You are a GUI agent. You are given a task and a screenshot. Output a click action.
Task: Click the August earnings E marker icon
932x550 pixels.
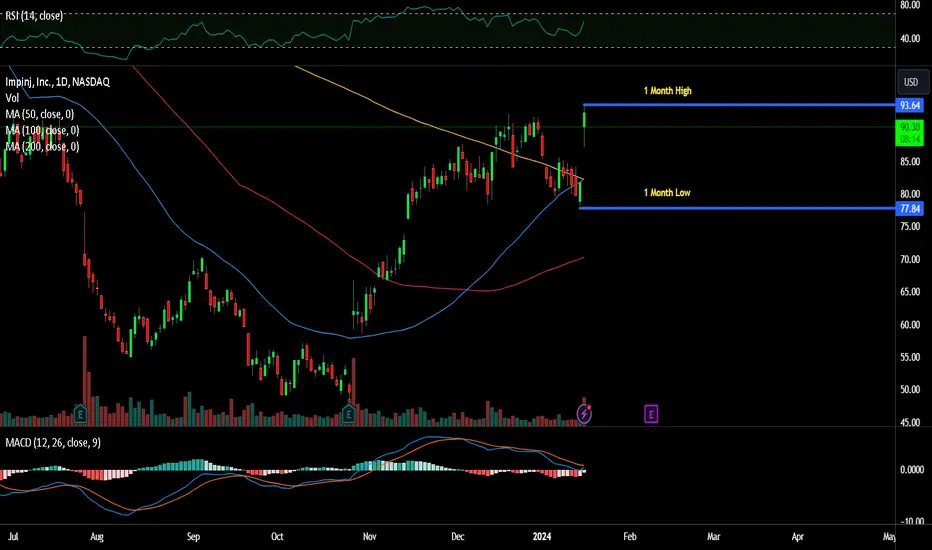[80, 414]
